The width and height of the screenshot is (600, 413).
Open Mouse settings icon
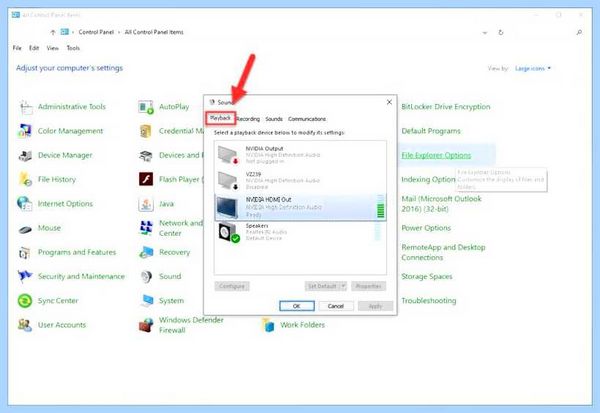click(x=25, y=229)
